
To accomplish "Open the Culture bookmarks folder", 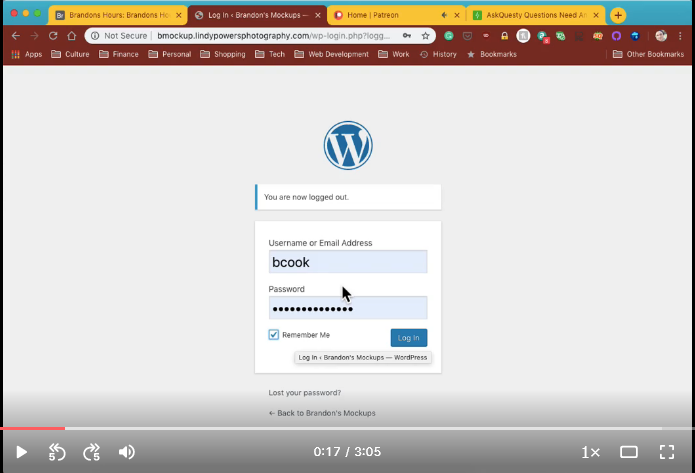I will [70, 54].
